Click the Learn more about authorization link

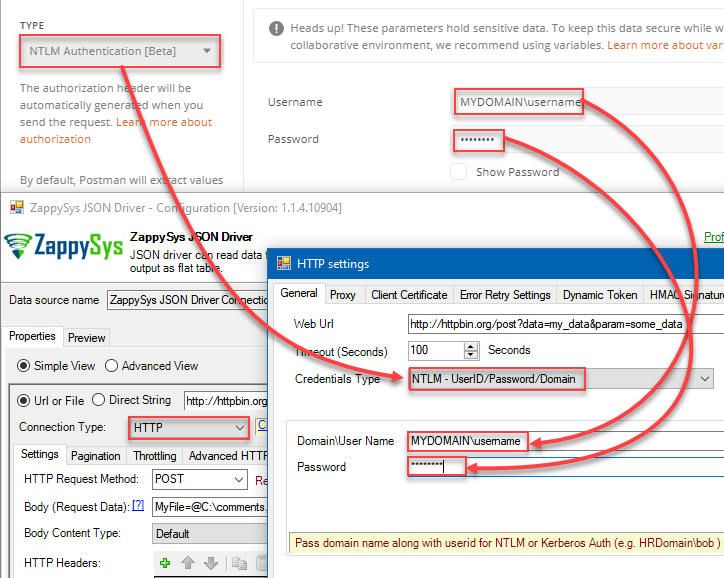[x=163, y=123]
